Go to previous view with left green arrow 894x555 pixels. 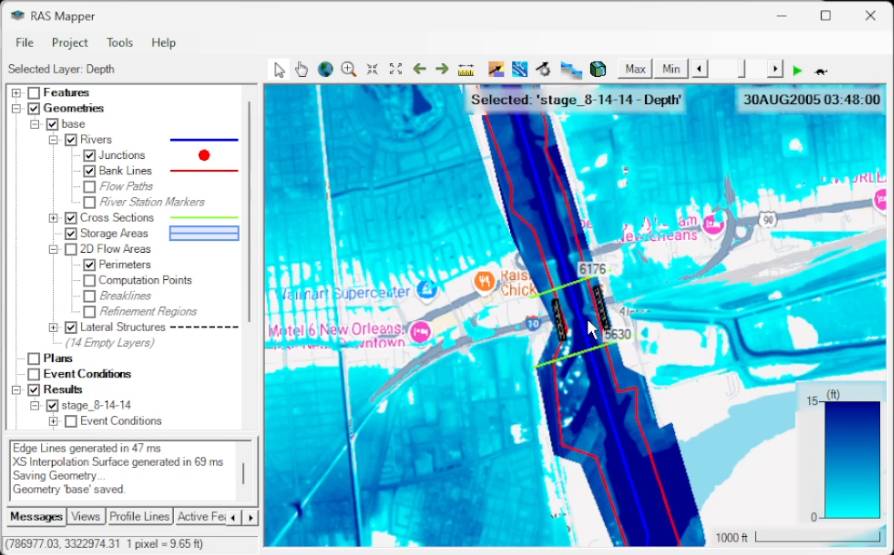pyautogui.click(x=419, y=69)
